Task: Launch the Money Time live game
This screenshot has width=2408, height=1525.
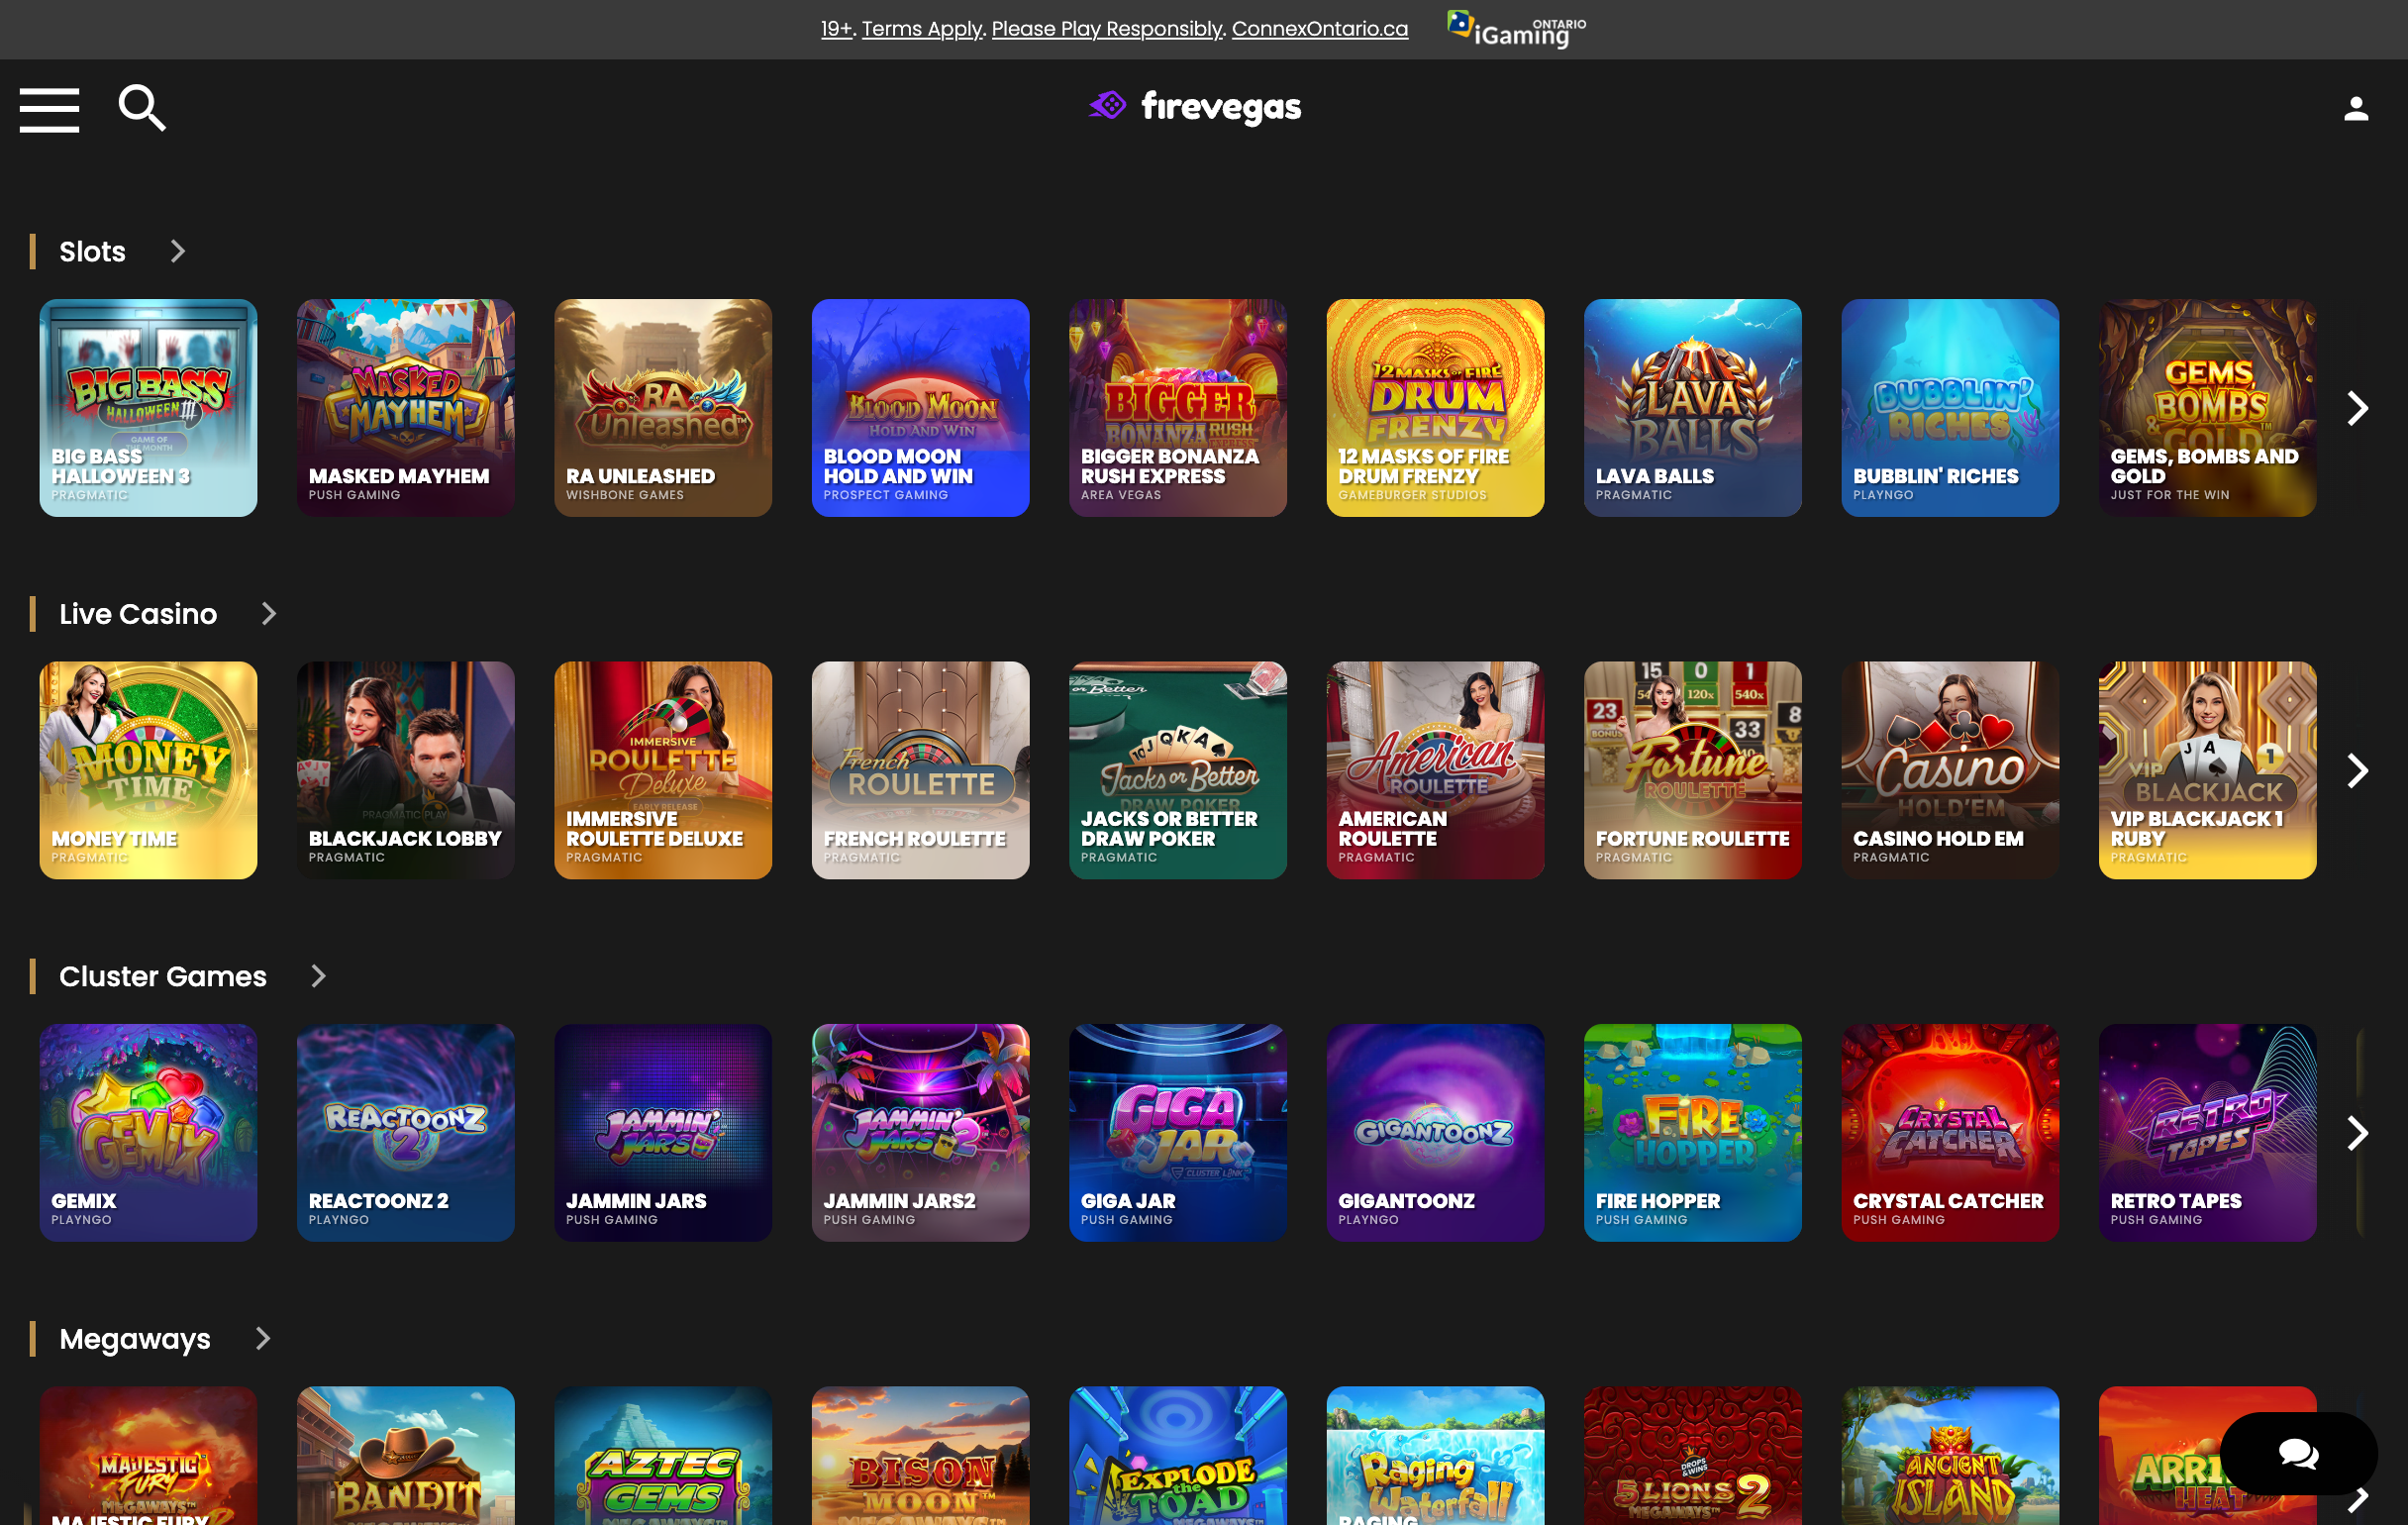Action: [148, 770]
